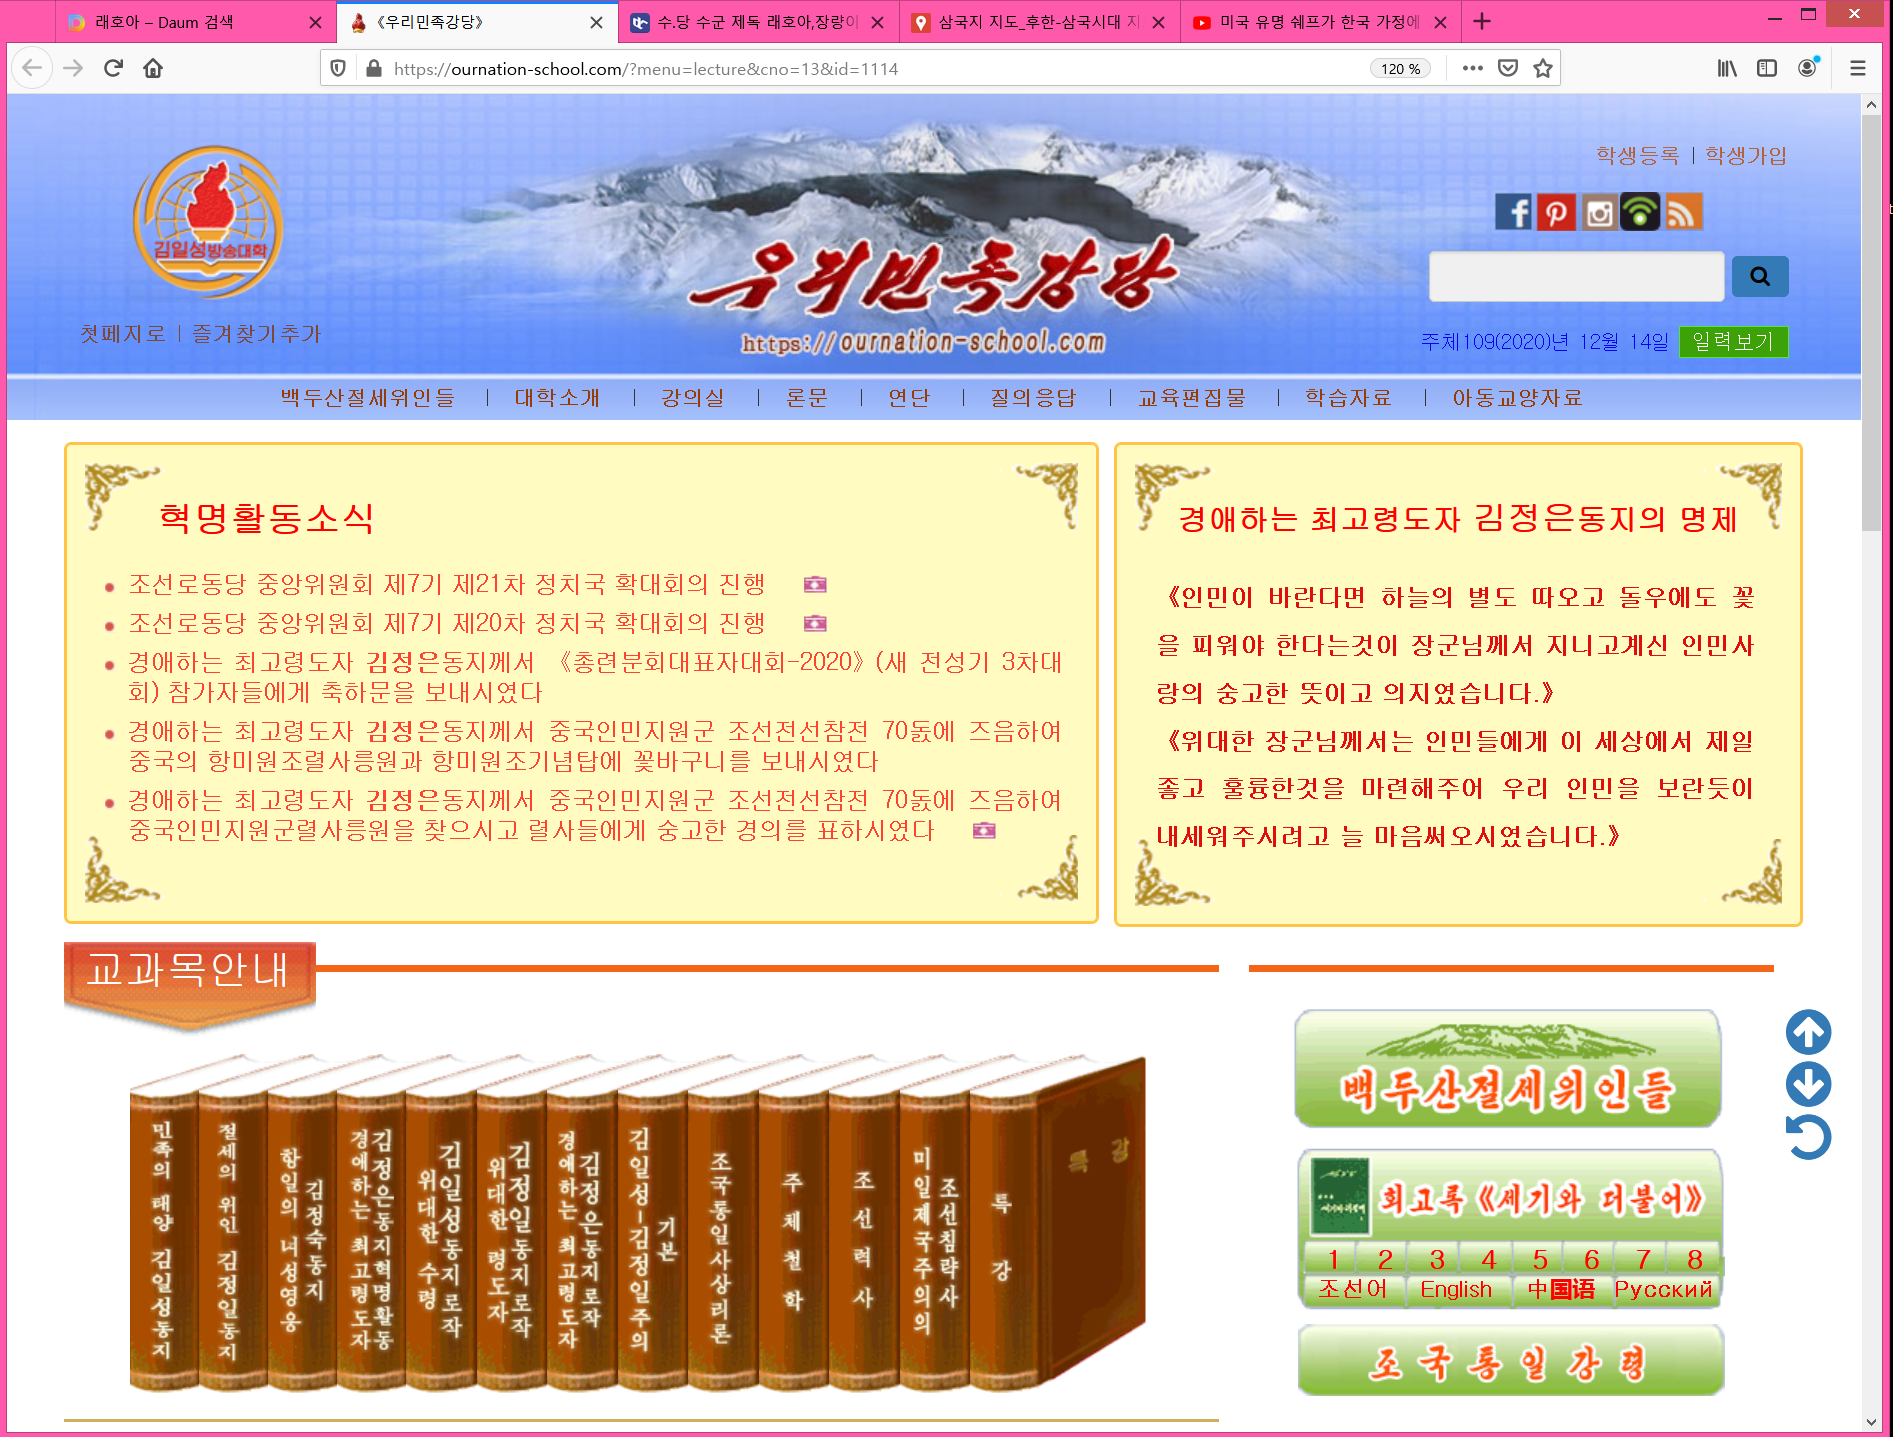The image size is (1893, 1437).
Task: Click the scroll-down arrow circle
Action: (x=1808, y=1084)
